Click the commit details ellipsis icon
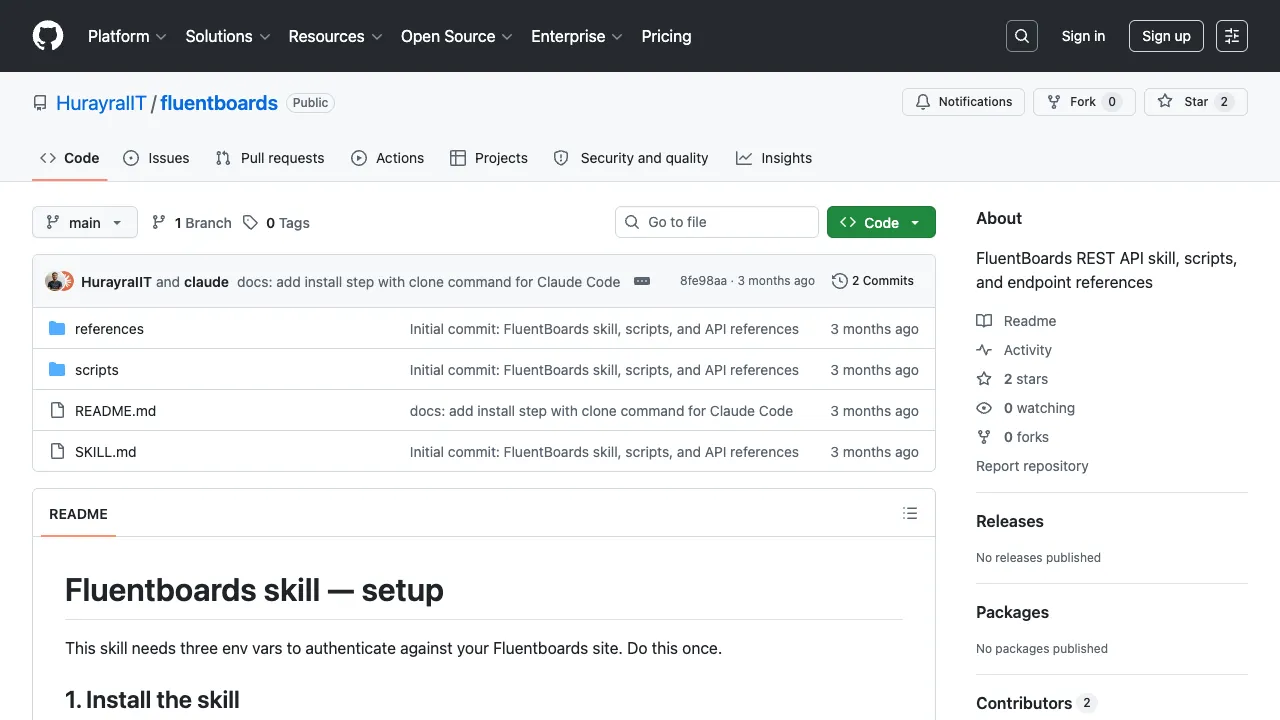This screenshot has width=1280, height=720. (642, 281)
